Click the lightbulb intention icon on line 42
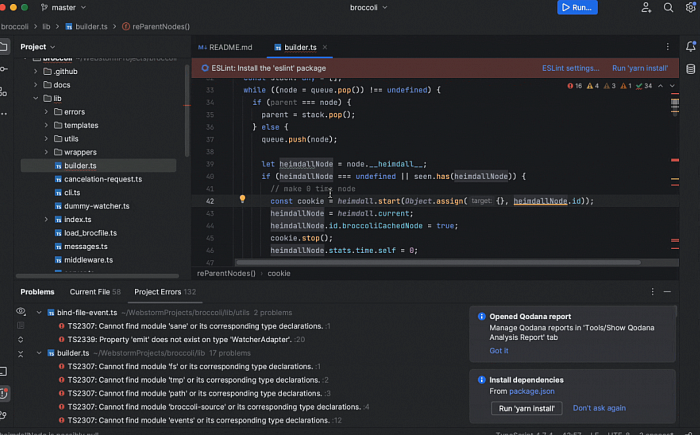 [242, 199]
